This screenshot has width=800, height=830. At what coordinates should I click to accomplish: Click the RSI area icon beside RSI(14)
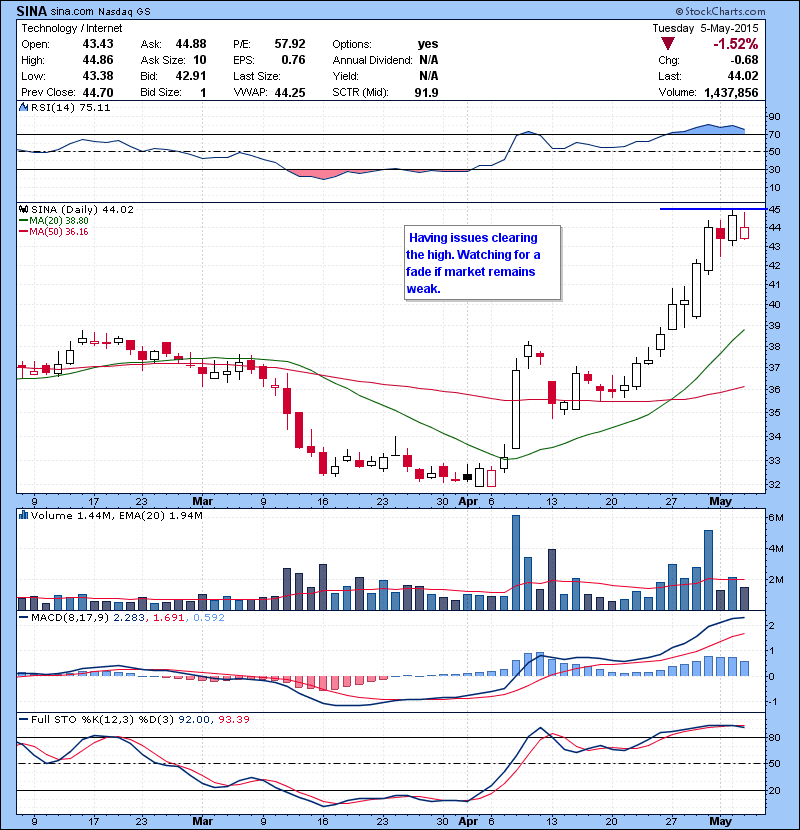23,107
